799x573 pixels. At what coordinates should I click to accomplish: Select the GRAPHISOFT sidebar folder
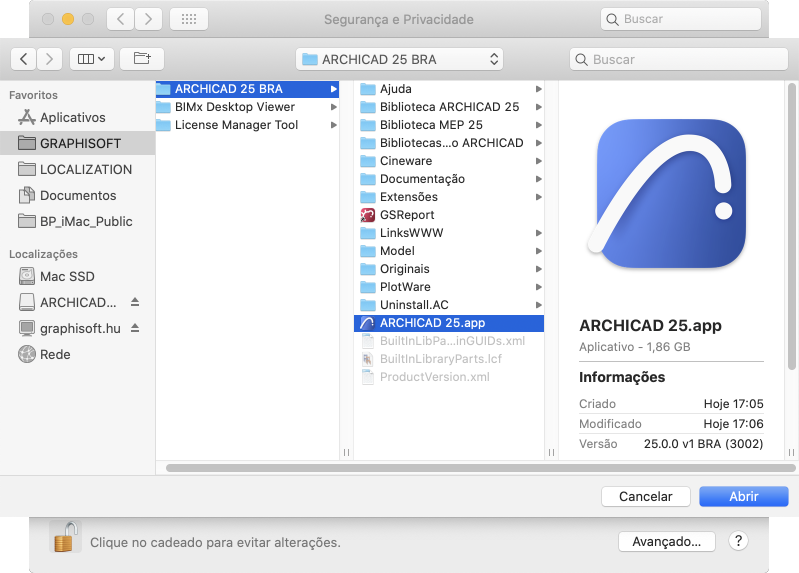[x=77, y=143]
